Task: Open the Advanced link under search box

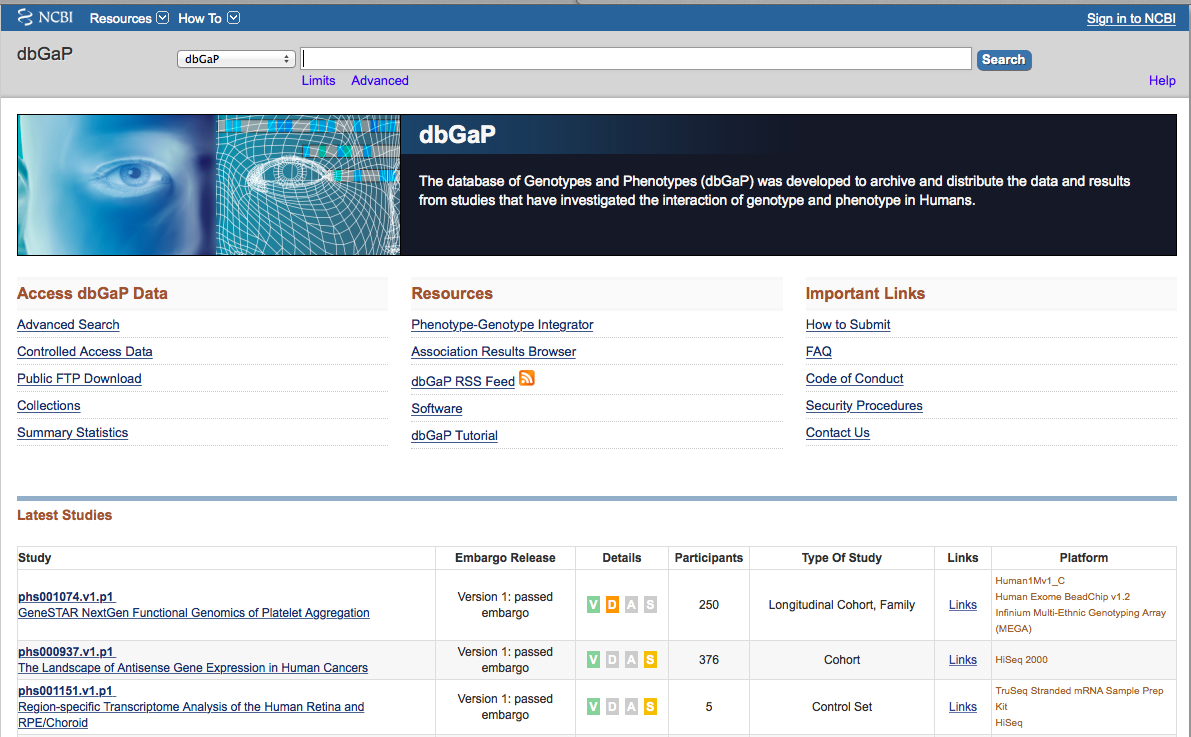Action: coord(380,81)
